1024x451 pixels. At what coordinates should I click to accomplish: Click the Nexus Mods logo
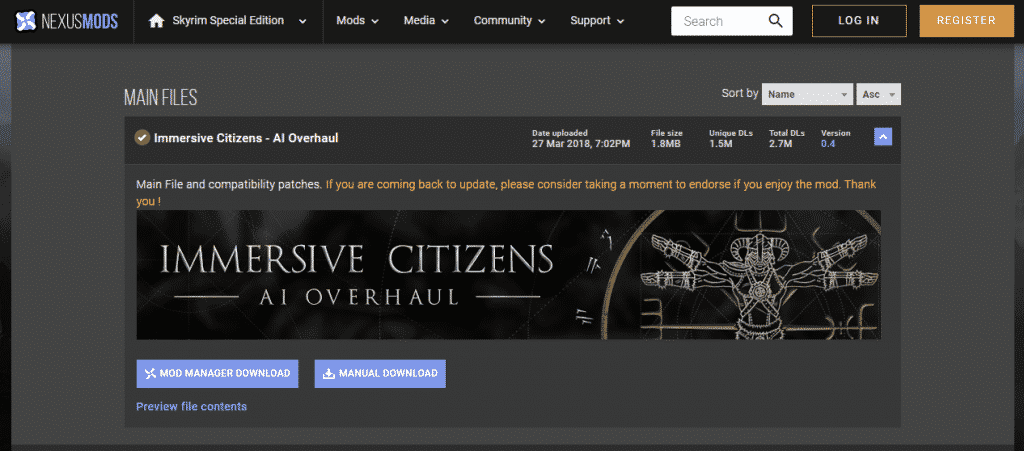(67, 22)
